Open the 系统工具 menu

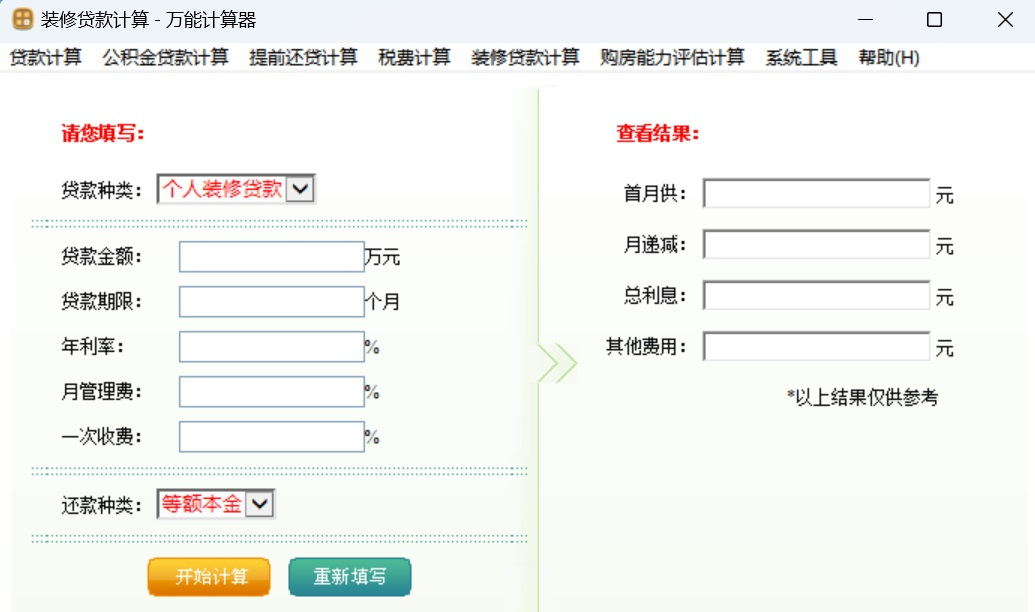pos(801,58)
